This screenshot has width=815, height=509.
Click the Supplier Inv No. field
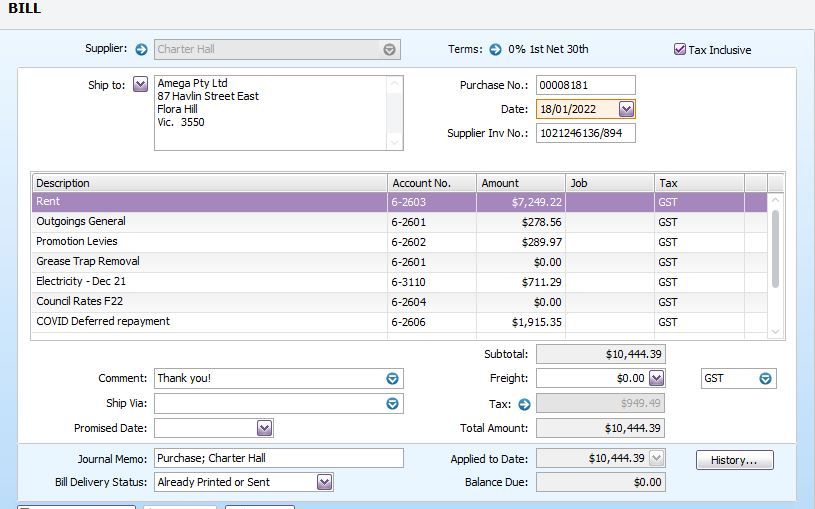585,133
